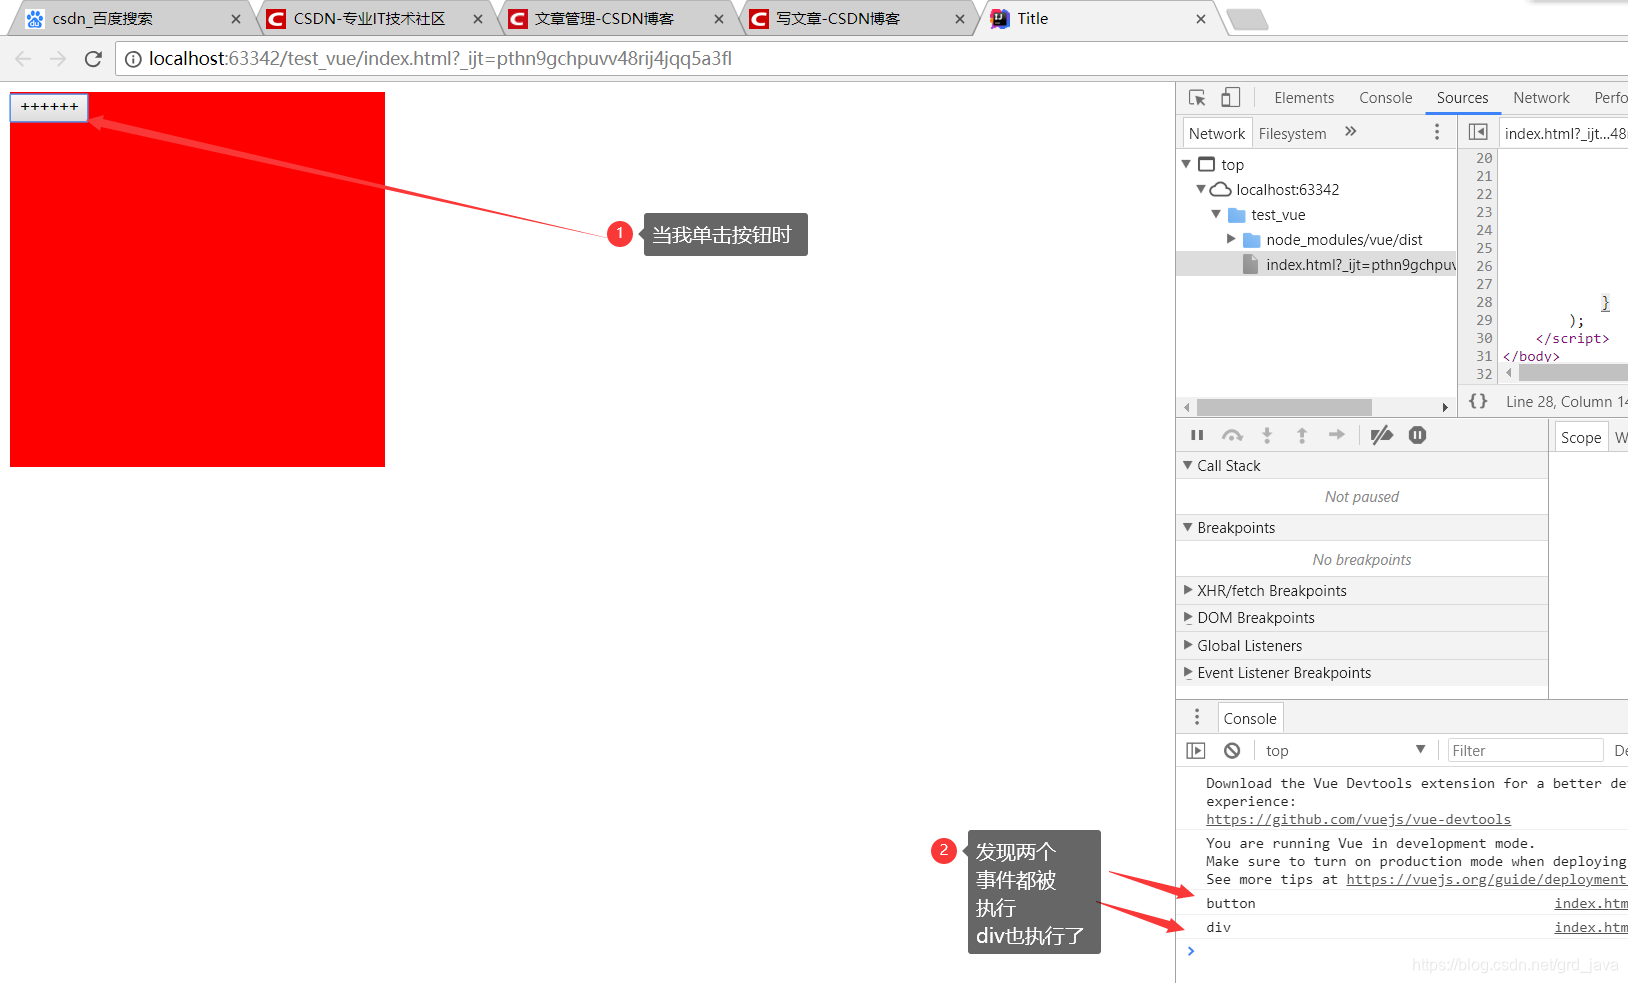Open the console drawer three-dot menu
1628x983 pixels.
click(1197, 717)
